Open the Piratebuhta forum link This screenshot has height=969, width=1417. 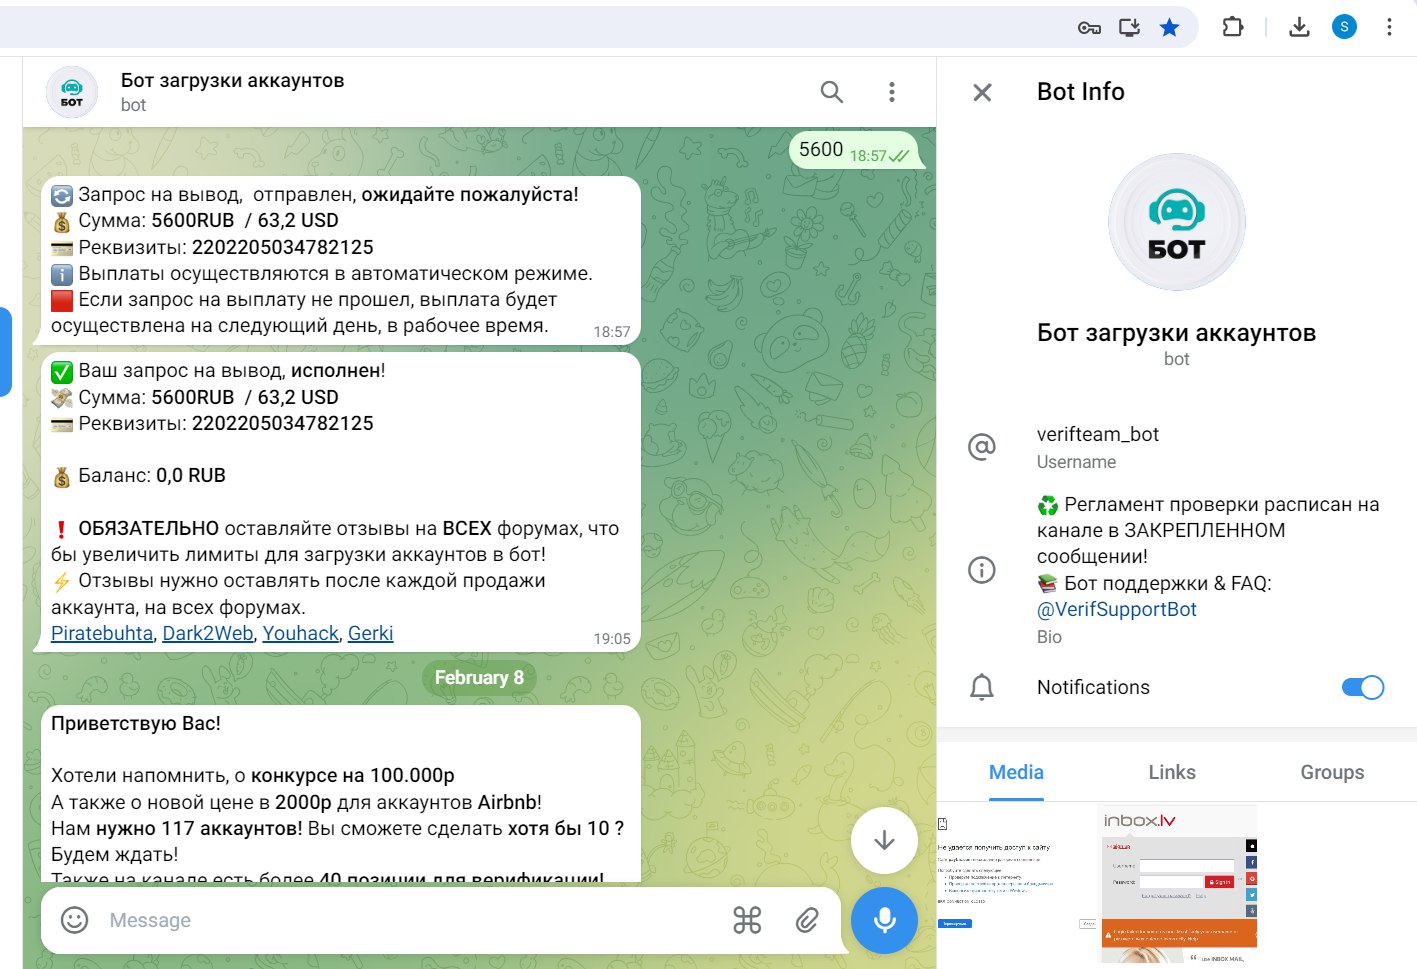pyautogui.click(x=102, y=633)
